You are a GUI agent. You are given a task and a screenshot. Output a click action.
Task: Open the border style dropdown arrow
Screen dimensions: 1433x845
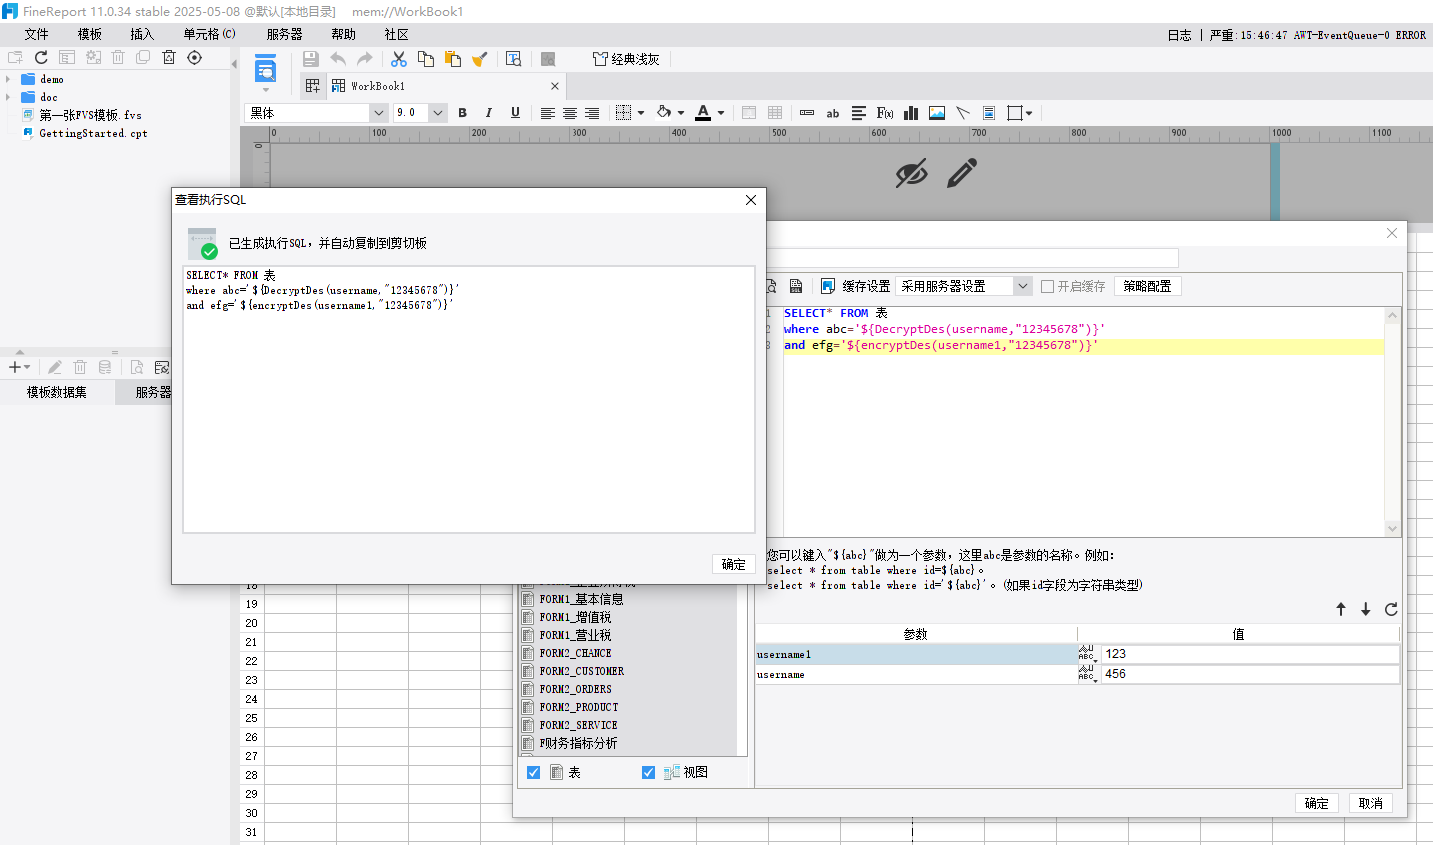641,113
